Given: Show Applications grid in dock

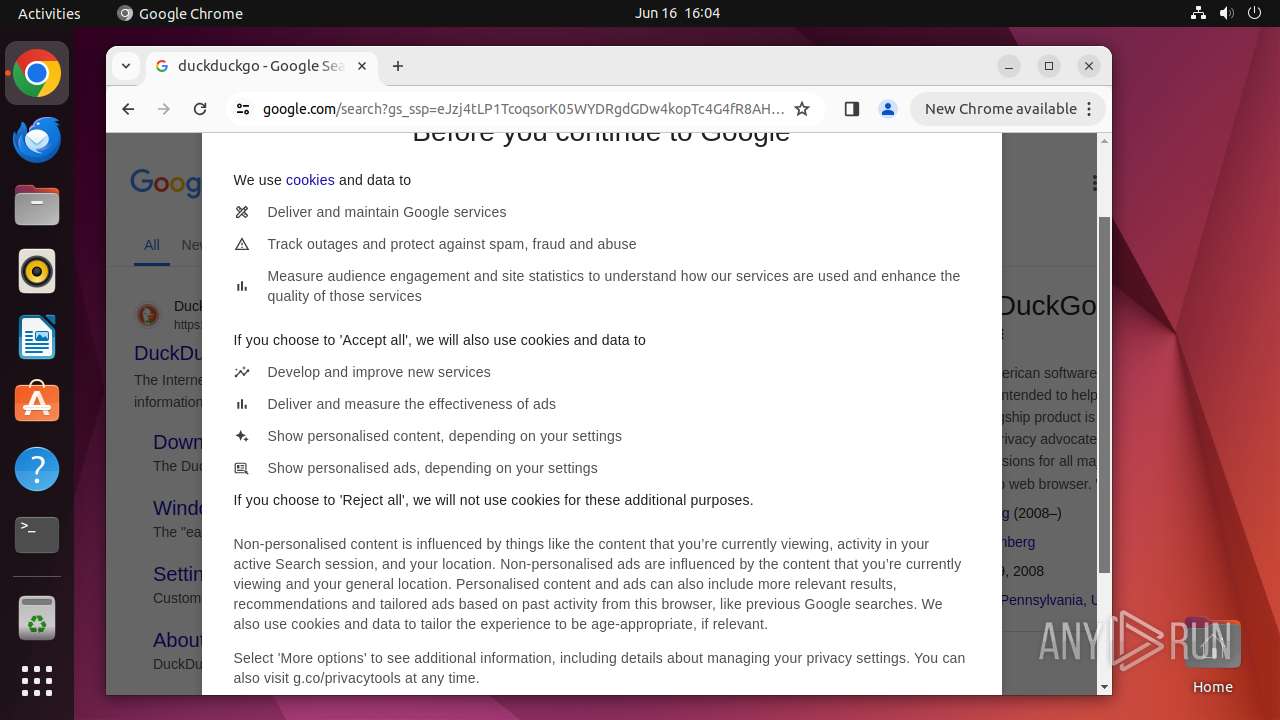Looking at the screenshot, I should pyautogui.click(x=37, y=681).
